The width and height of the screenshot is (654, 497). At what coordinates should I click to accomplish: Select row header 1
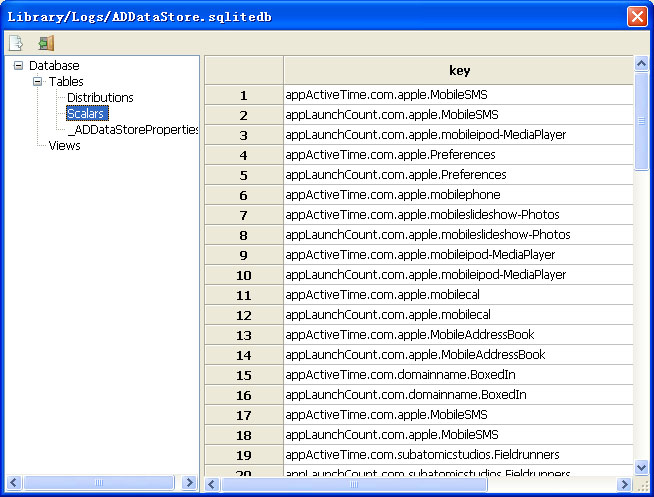244,95
